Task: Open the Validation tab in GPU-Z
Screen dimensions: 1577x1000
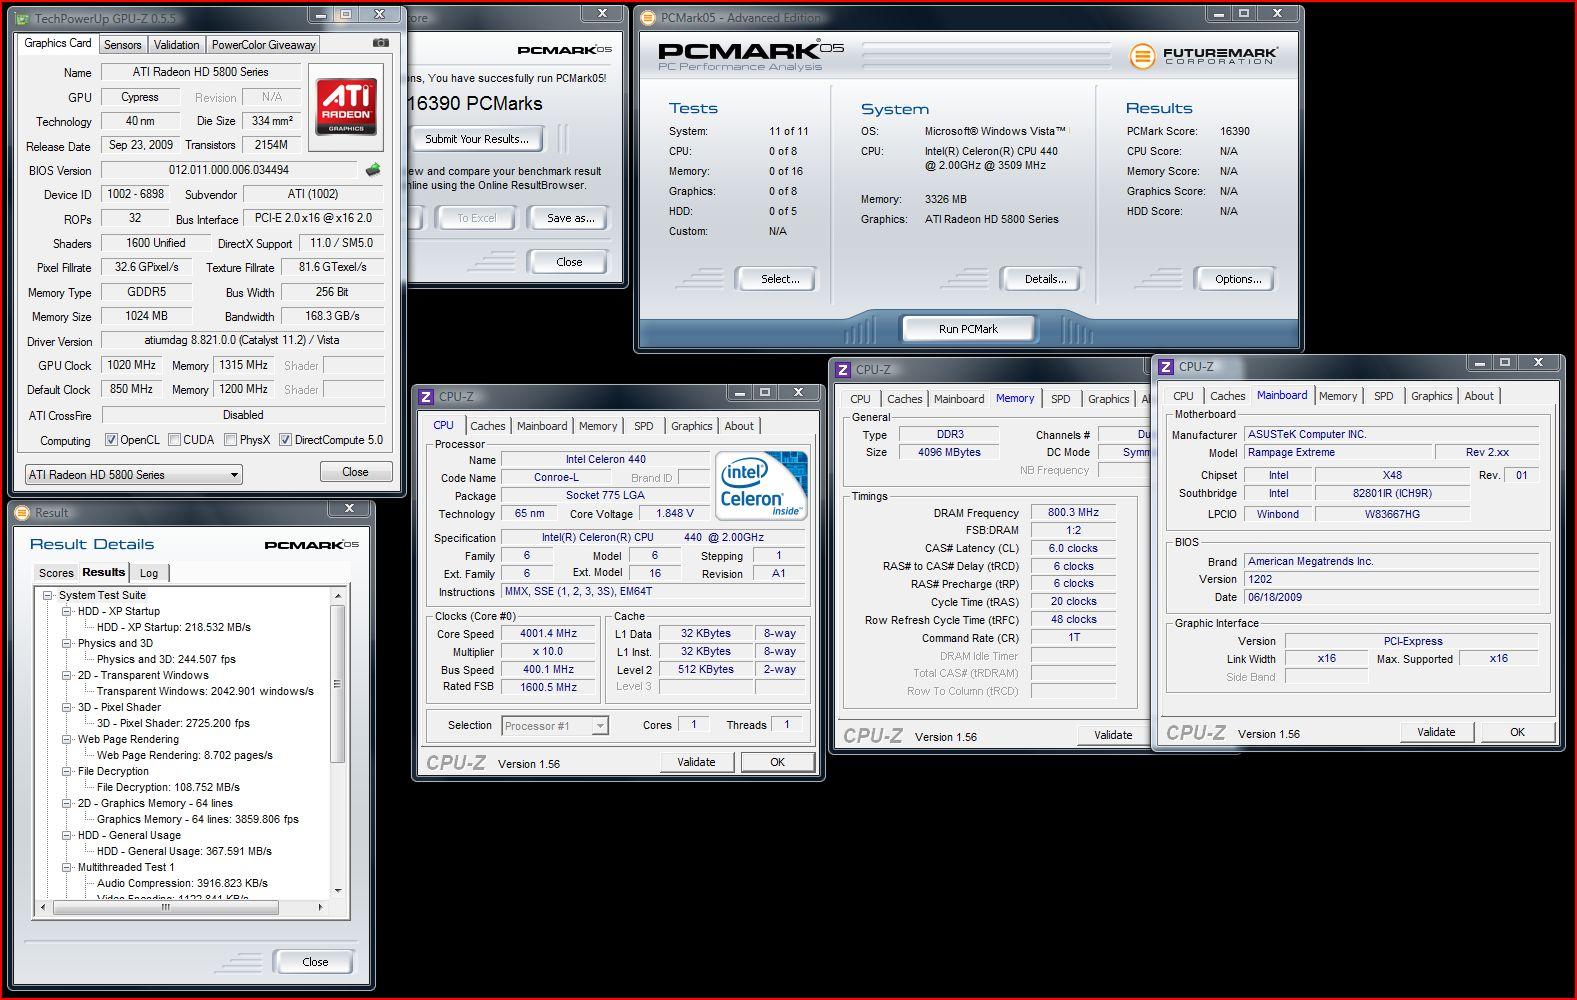Action: pyautogui.click(x=176, y=44)
